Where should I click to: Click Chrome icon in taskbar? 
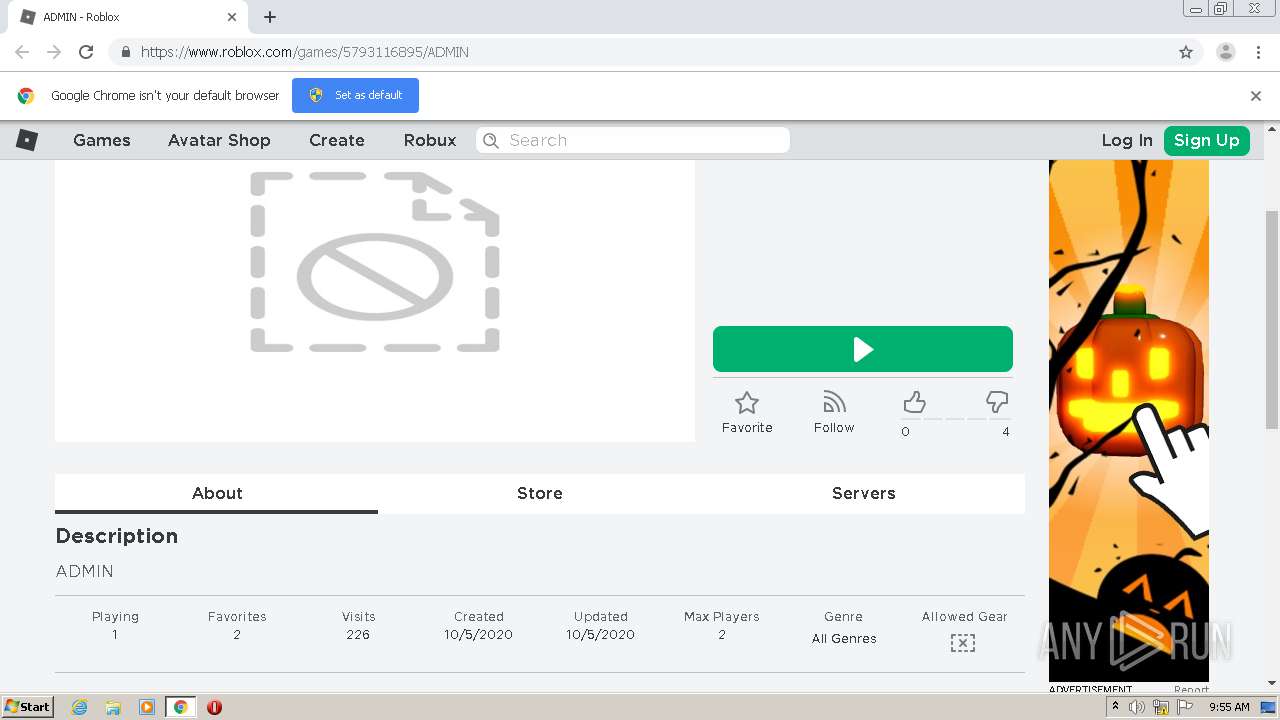pos(180,707)
